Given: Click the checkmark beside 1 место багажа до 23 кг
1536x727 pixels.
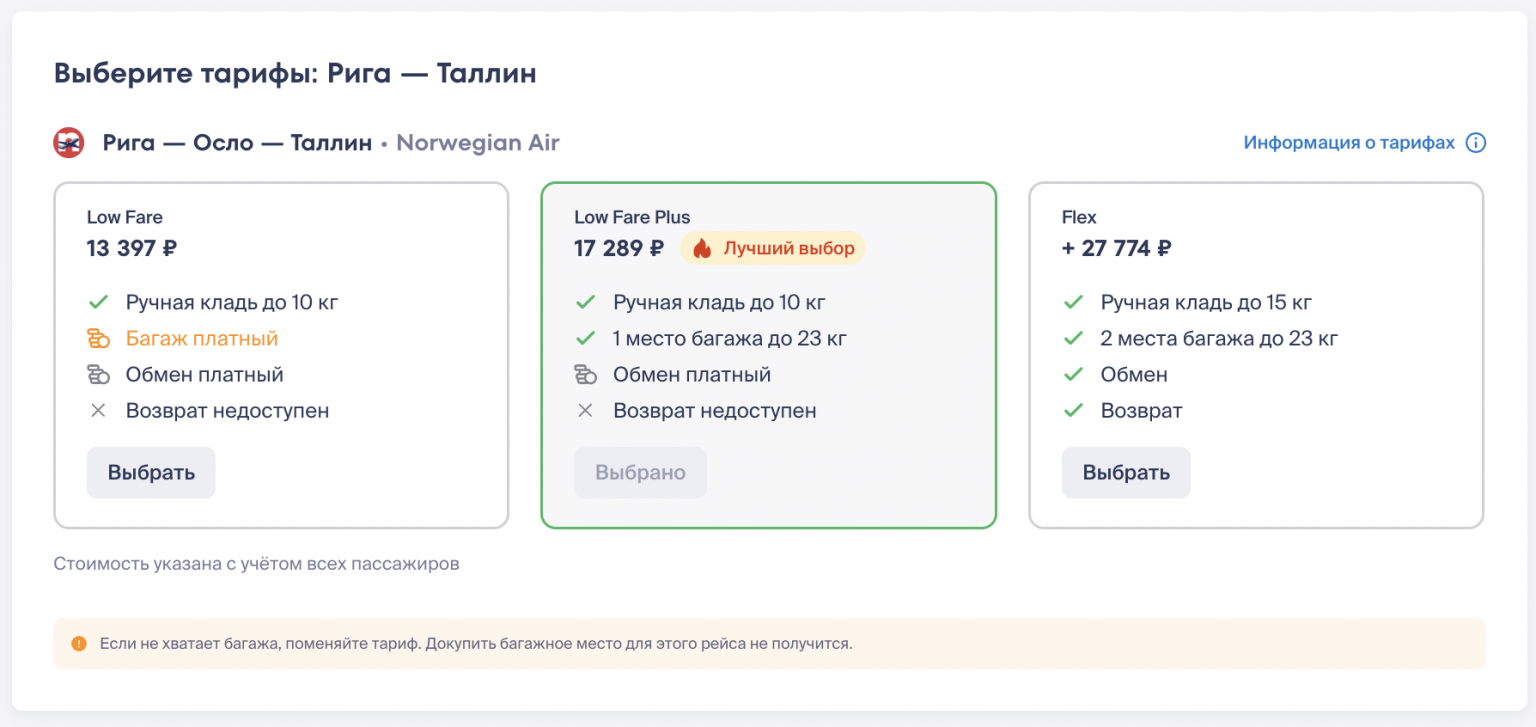Looking at the screenshot, I should tap(586, 339).
